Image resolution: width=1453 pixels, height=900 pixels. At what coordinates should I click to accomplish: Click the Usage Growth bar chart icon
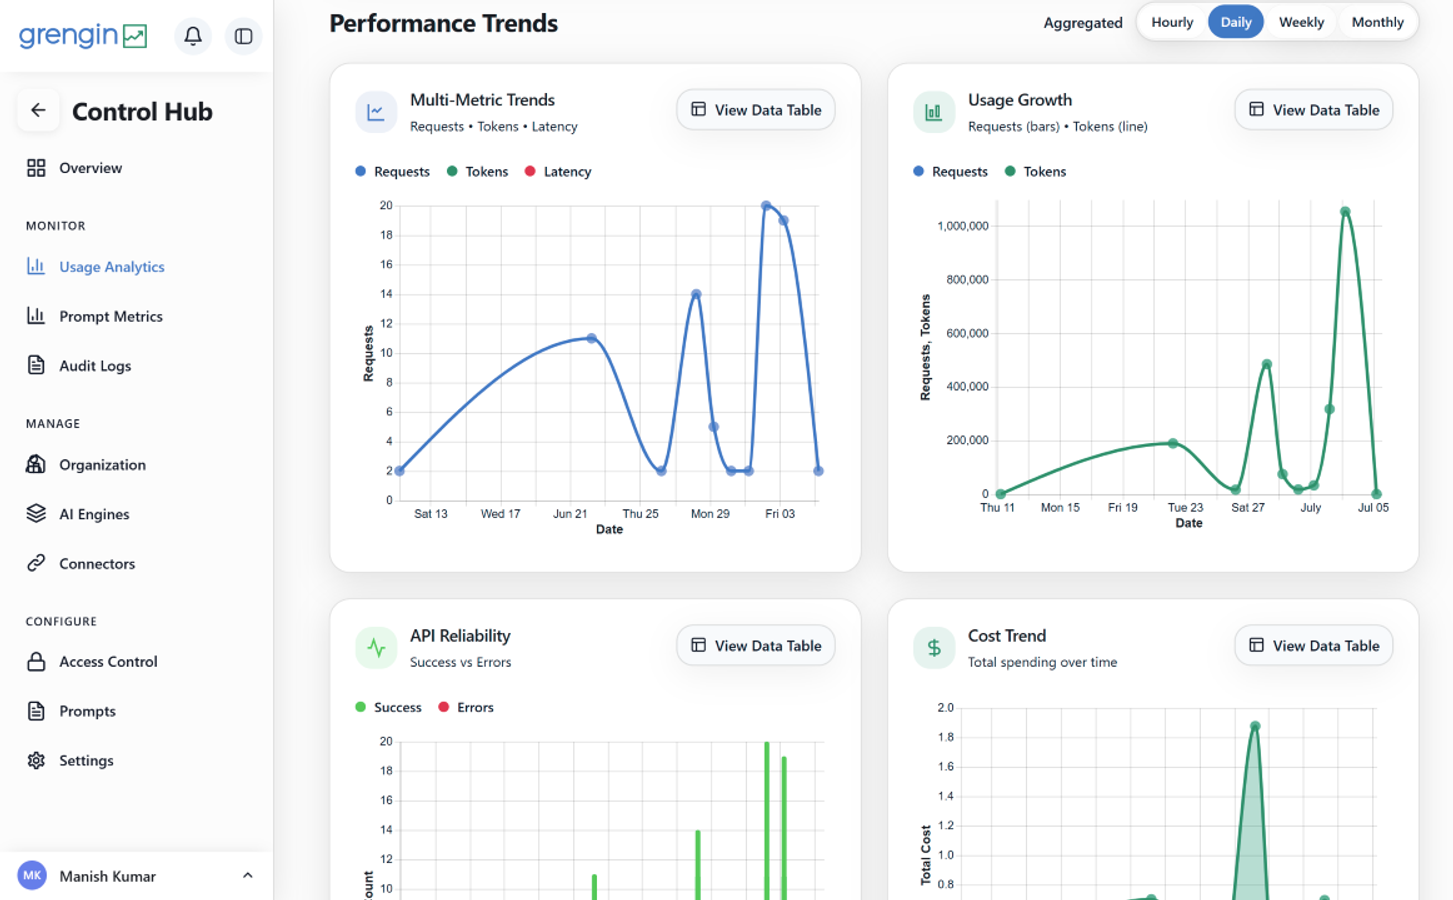click(x=934, y=112)
